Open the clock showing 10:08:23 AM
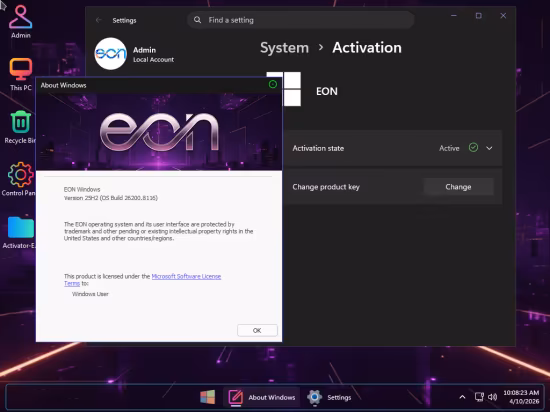 (x=521, y=397)
